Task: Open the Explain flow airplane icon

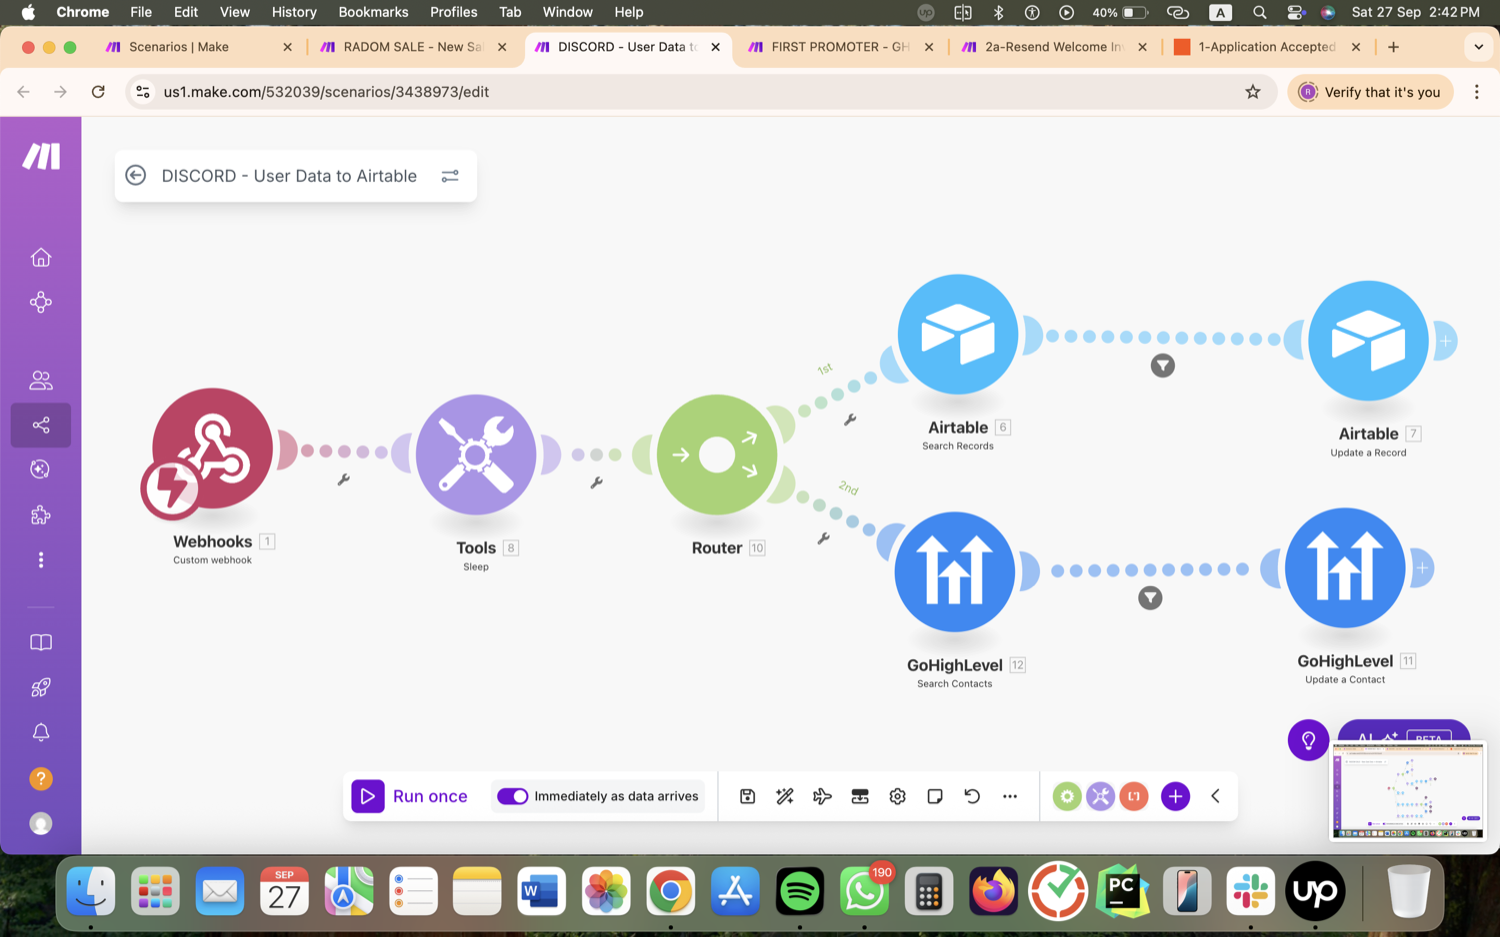Action: tap(822, 796)
